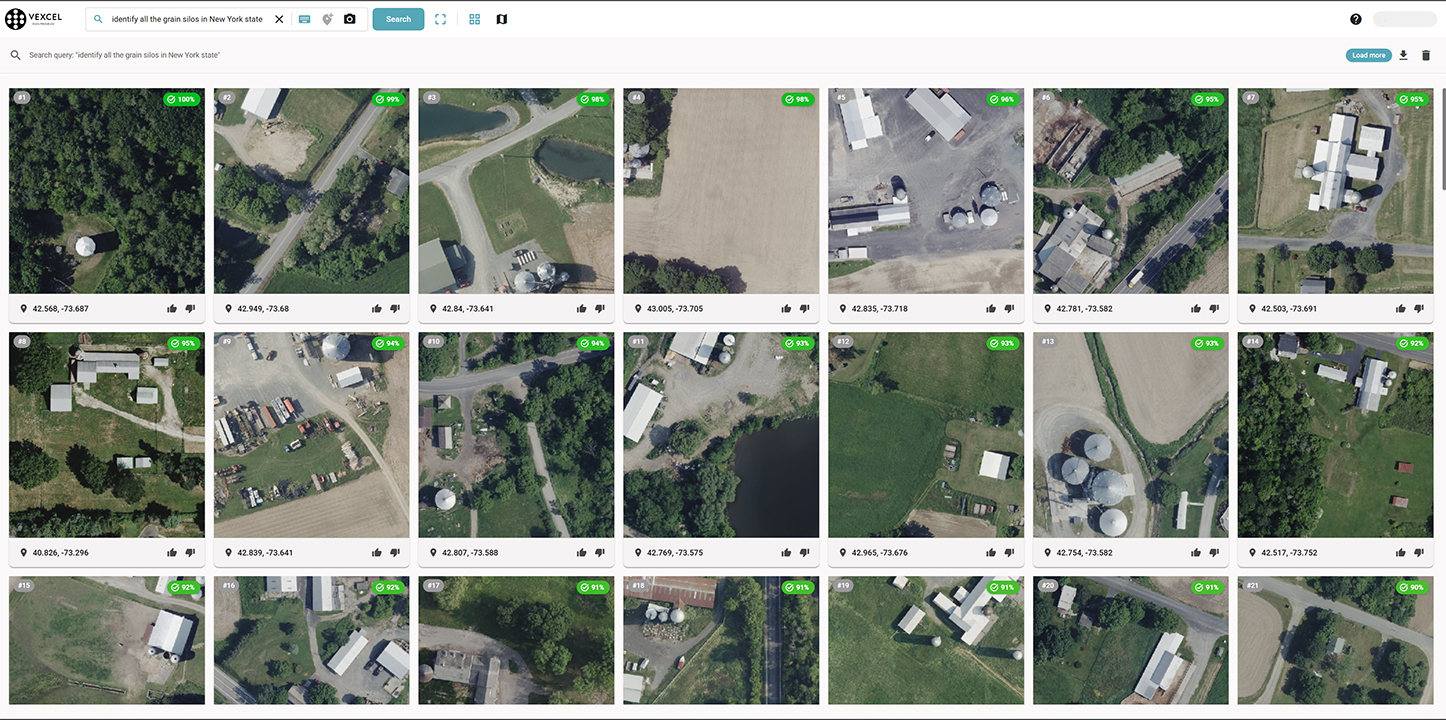The height and width of the screenshot is (720, 1446).
Task: Like the result at 42.835, -73.718
Action: click(x=991, y=308)
